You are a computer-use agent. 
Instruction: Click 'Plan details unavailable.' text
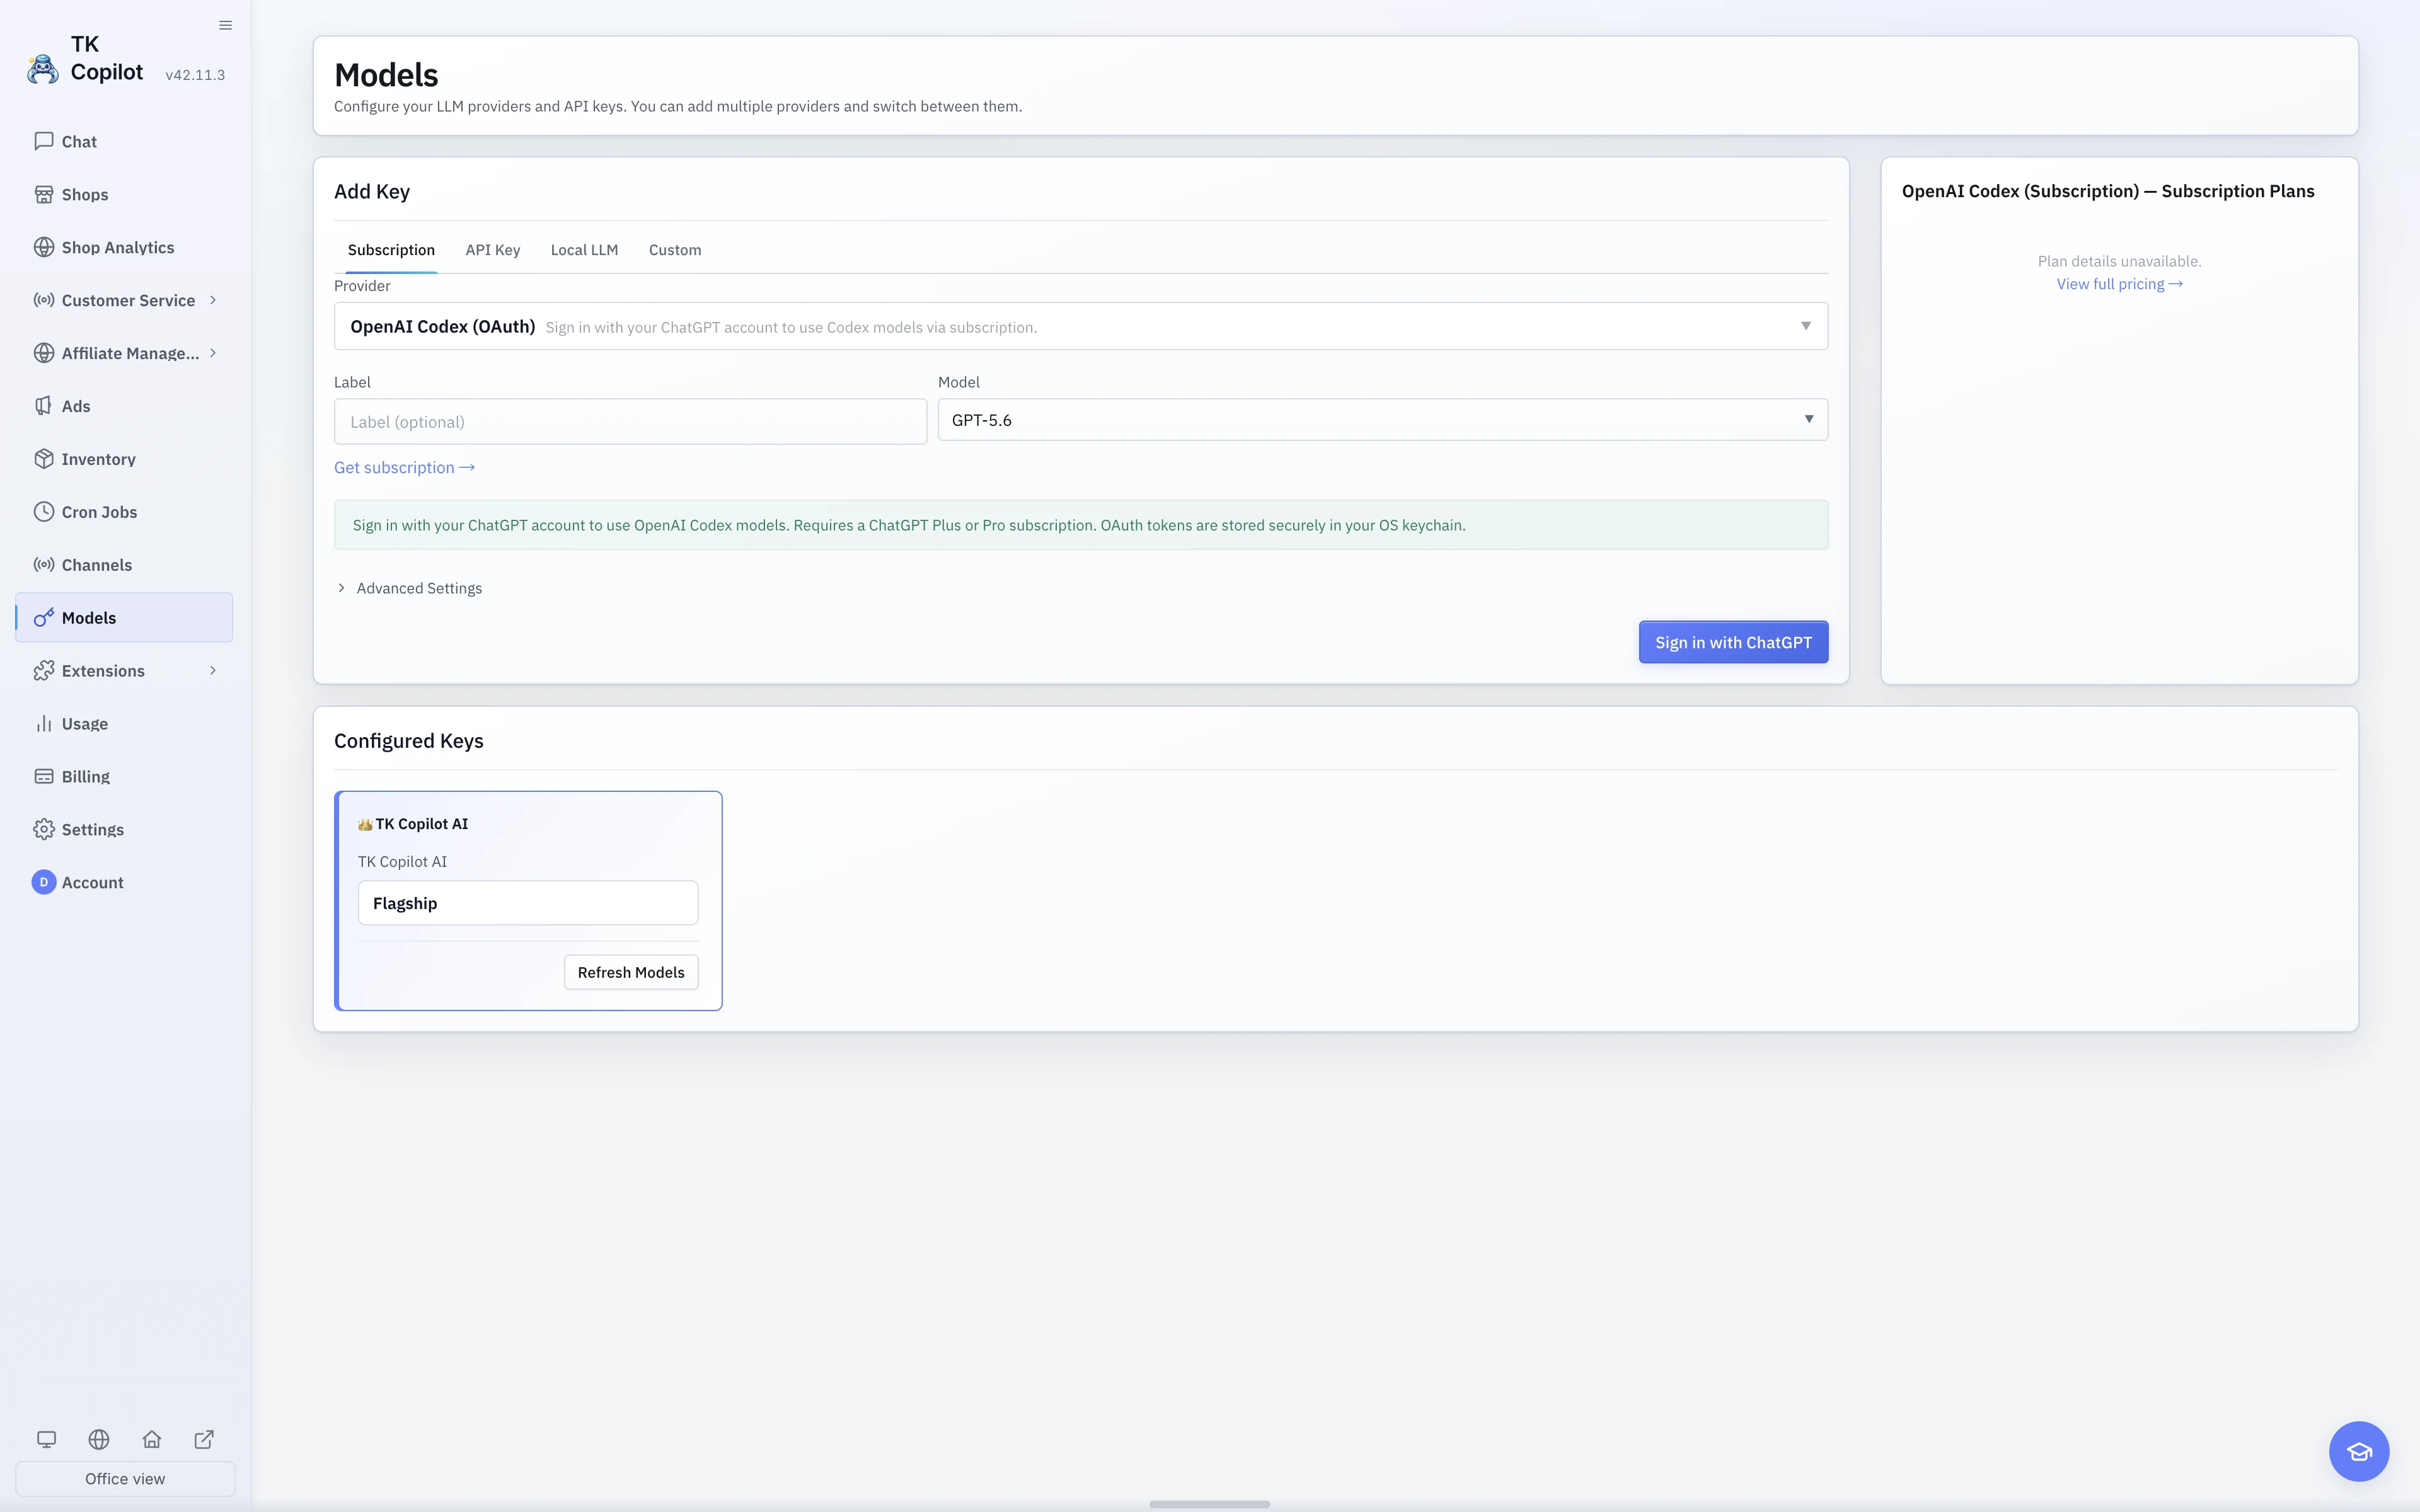click(2119, 261)
